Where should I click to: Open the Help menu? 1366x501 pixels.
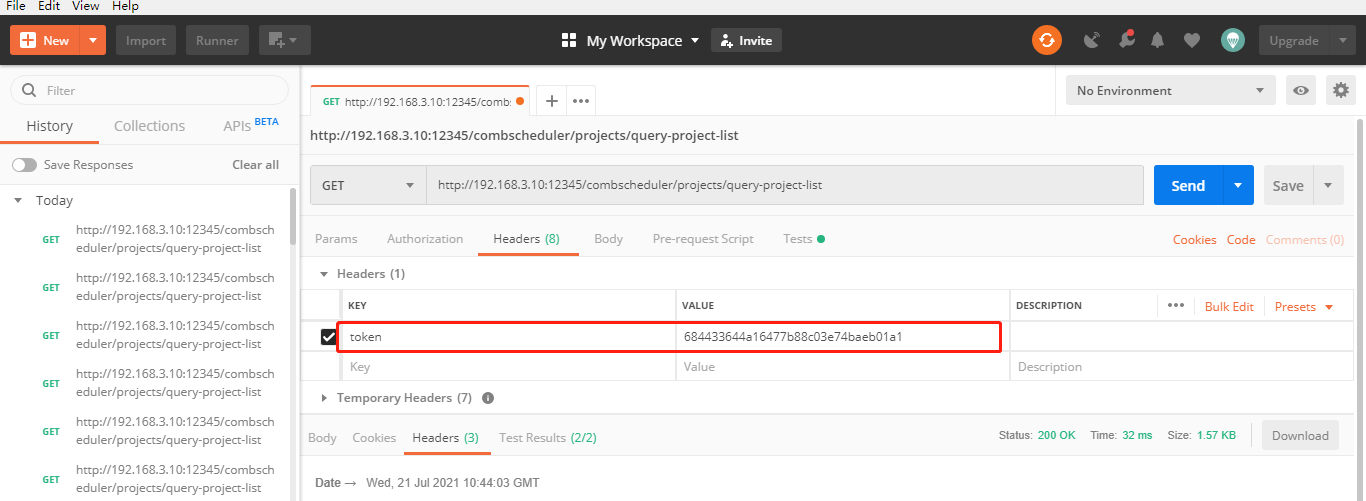pos(125,6)
